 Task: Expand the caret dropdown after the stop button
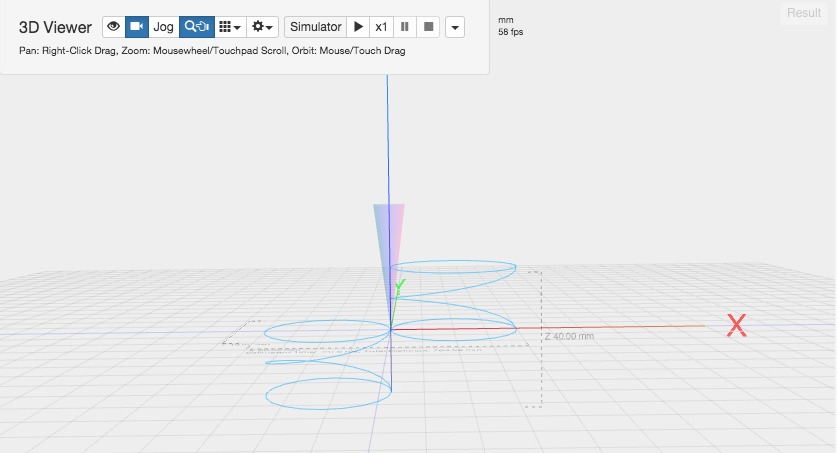pos(455,27)
